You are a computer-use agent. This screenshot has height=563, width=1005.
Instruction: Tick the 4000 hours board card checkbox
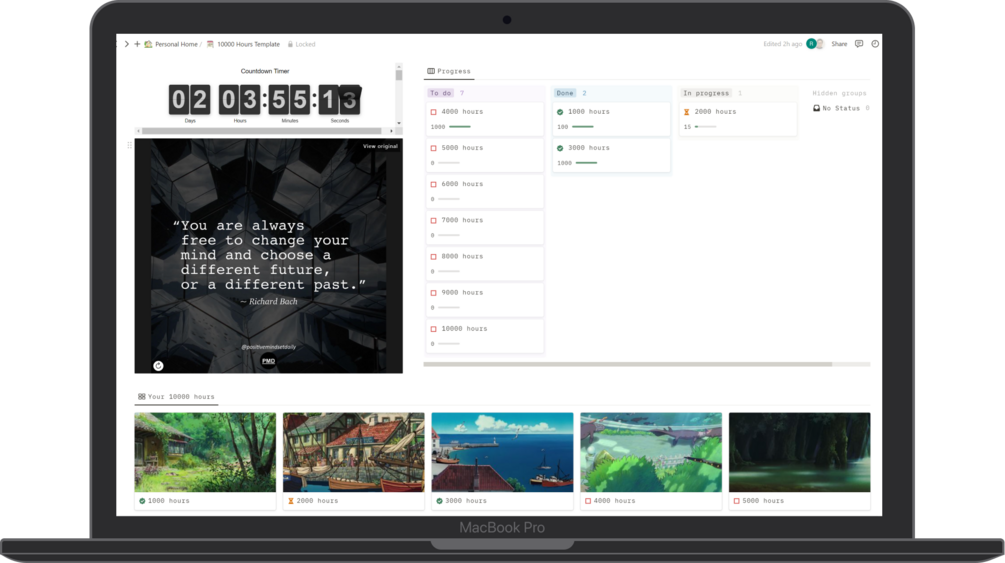click(x=433, y=112)
